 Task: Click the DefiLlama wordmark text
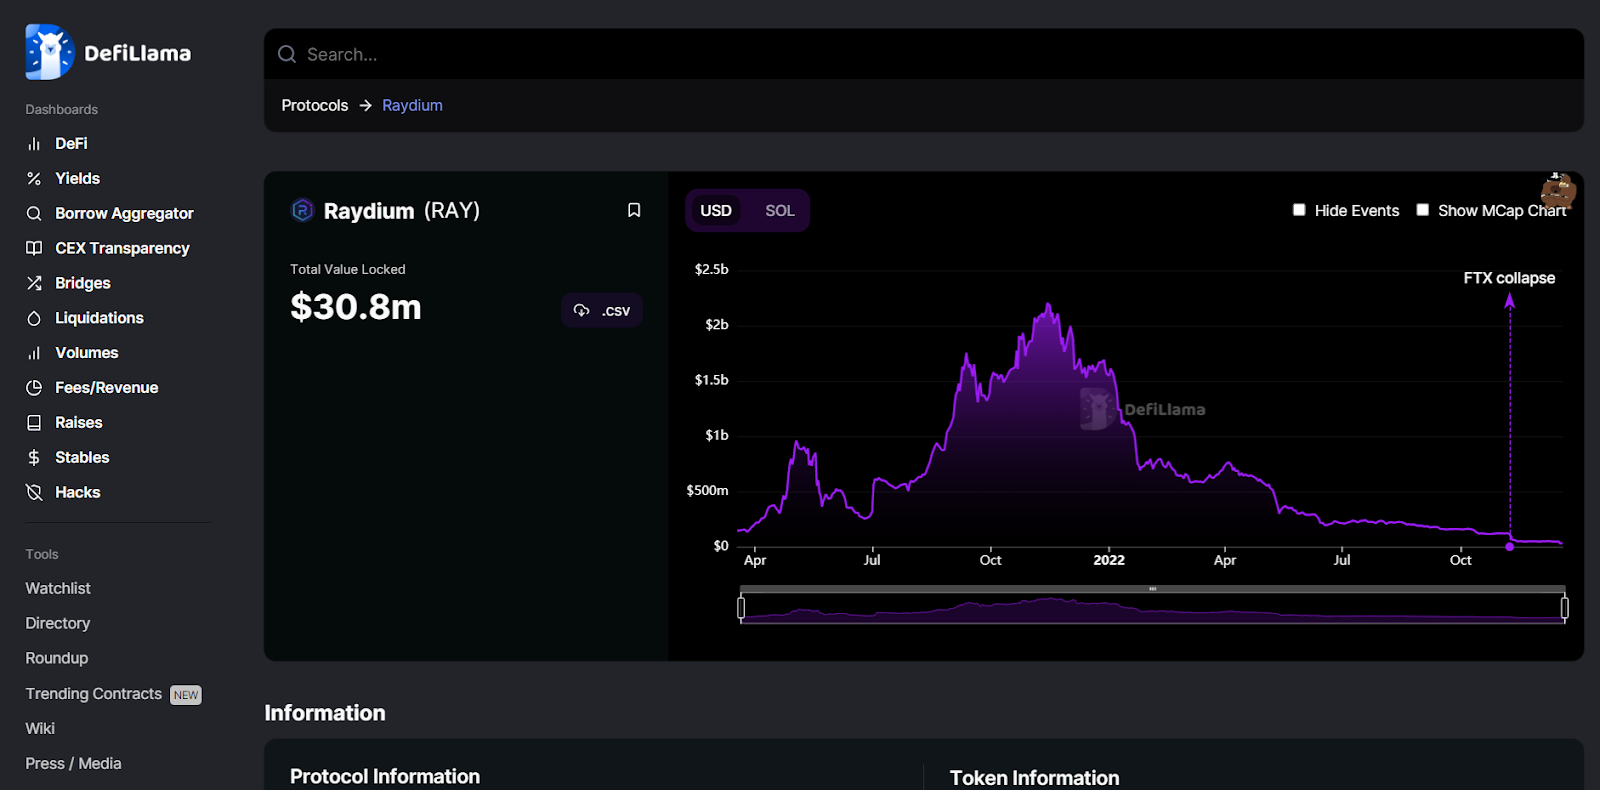tap(138, 53)
